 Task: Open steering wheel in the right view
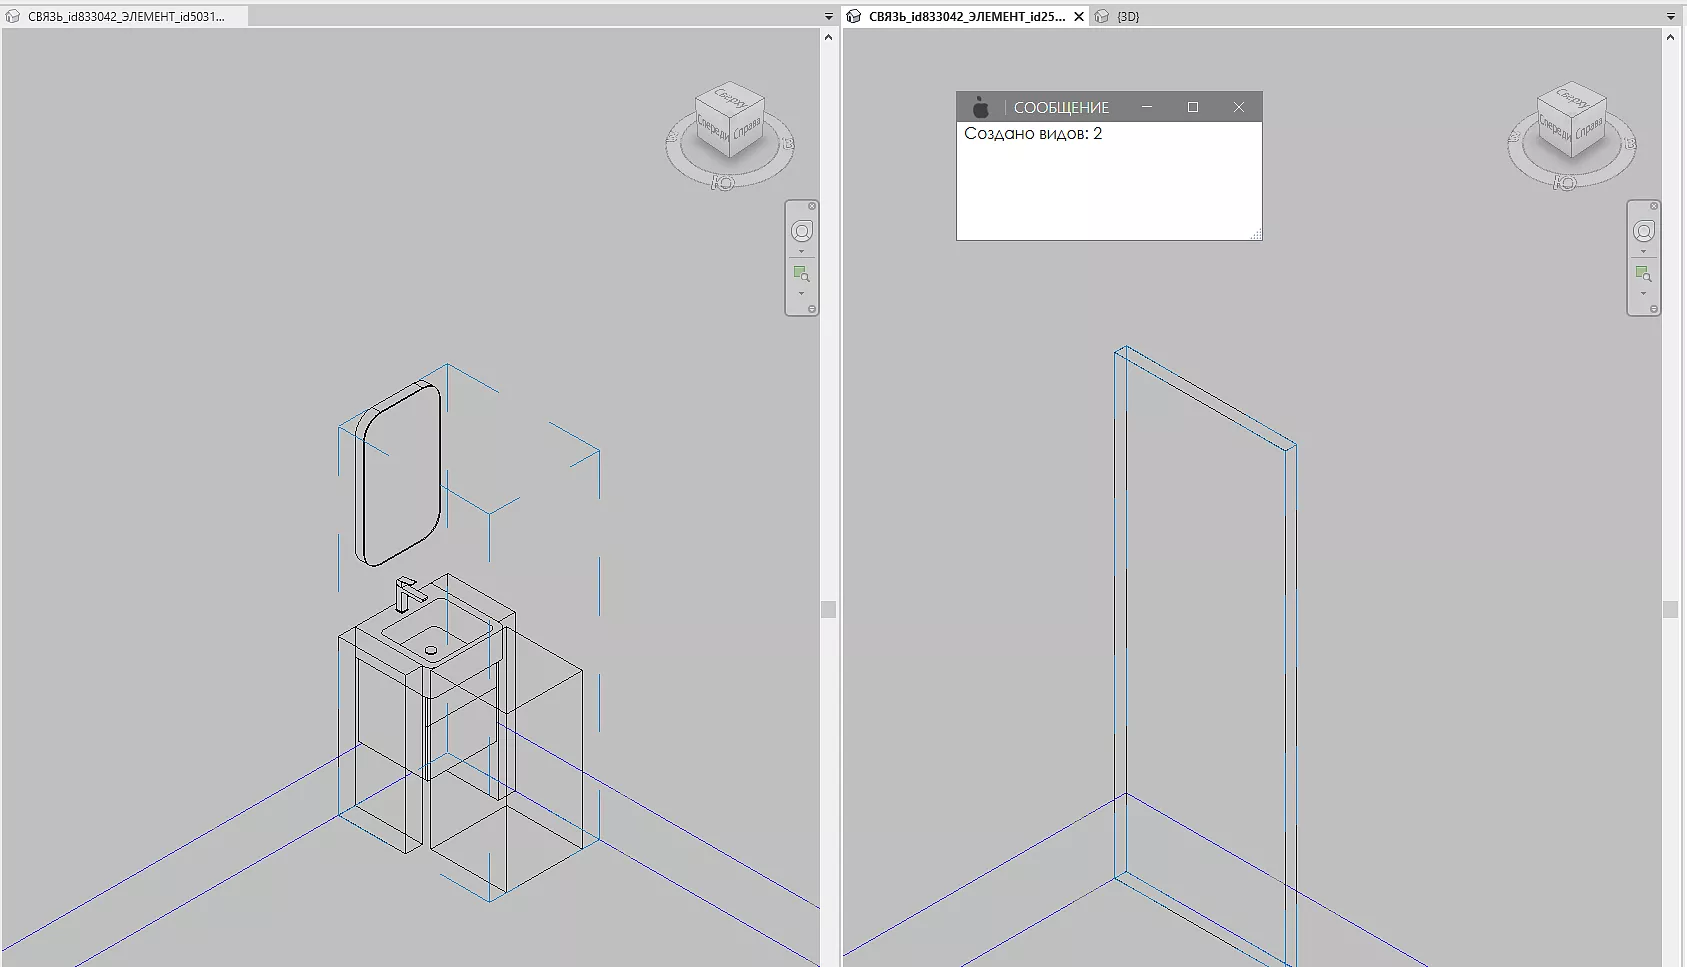[x=1643, y=232]
